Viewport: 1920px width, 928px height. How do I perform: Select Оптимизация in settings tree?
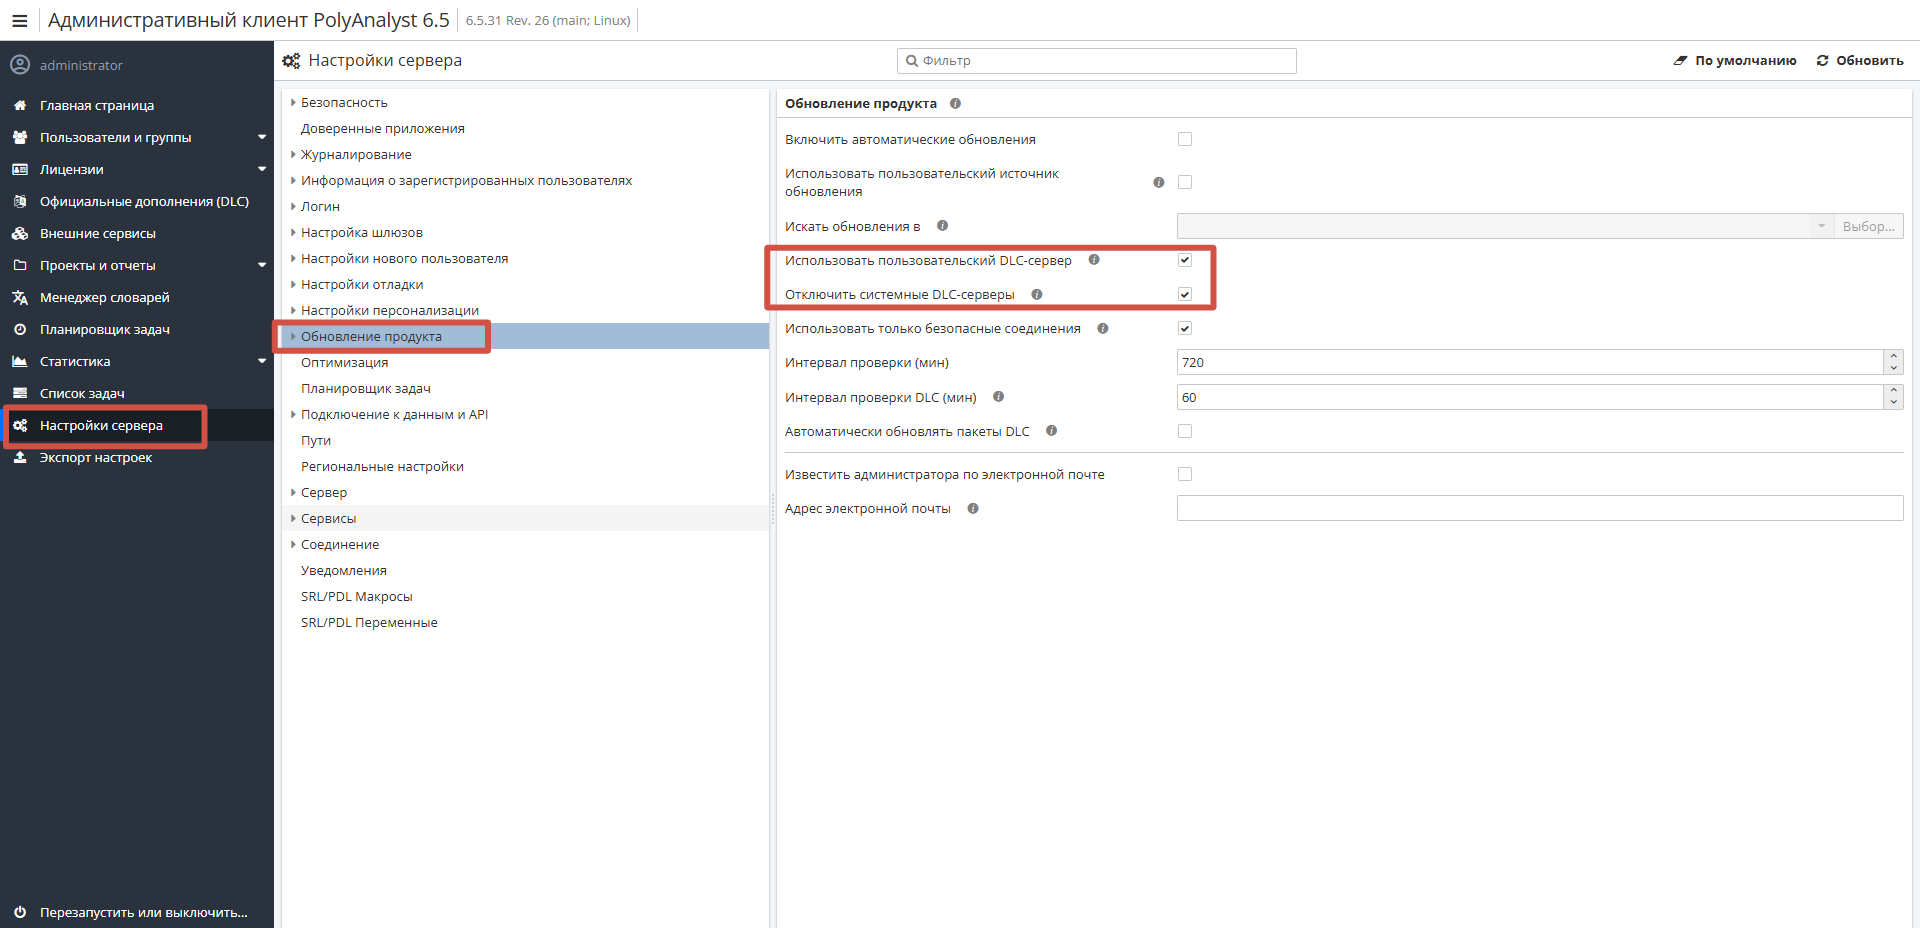[344, 362]
